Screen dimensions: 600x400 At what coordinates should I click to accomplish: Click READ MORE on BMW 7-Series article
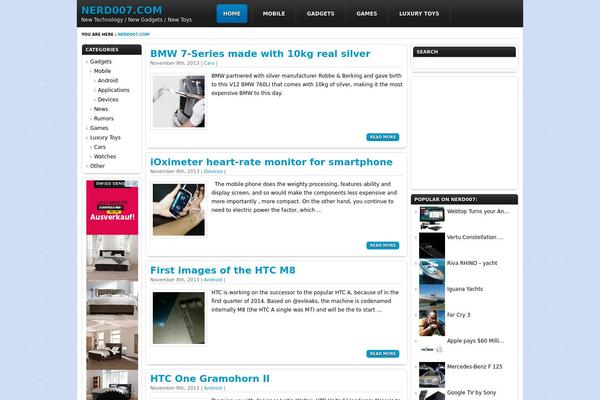[x=383, y=137]
